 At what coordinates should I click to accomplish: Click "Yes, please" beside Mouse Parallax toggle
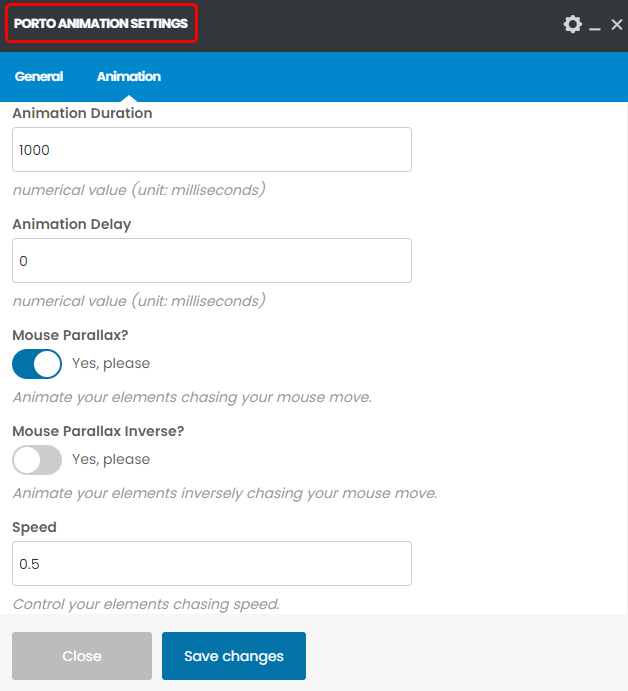(x=111, y=363)
